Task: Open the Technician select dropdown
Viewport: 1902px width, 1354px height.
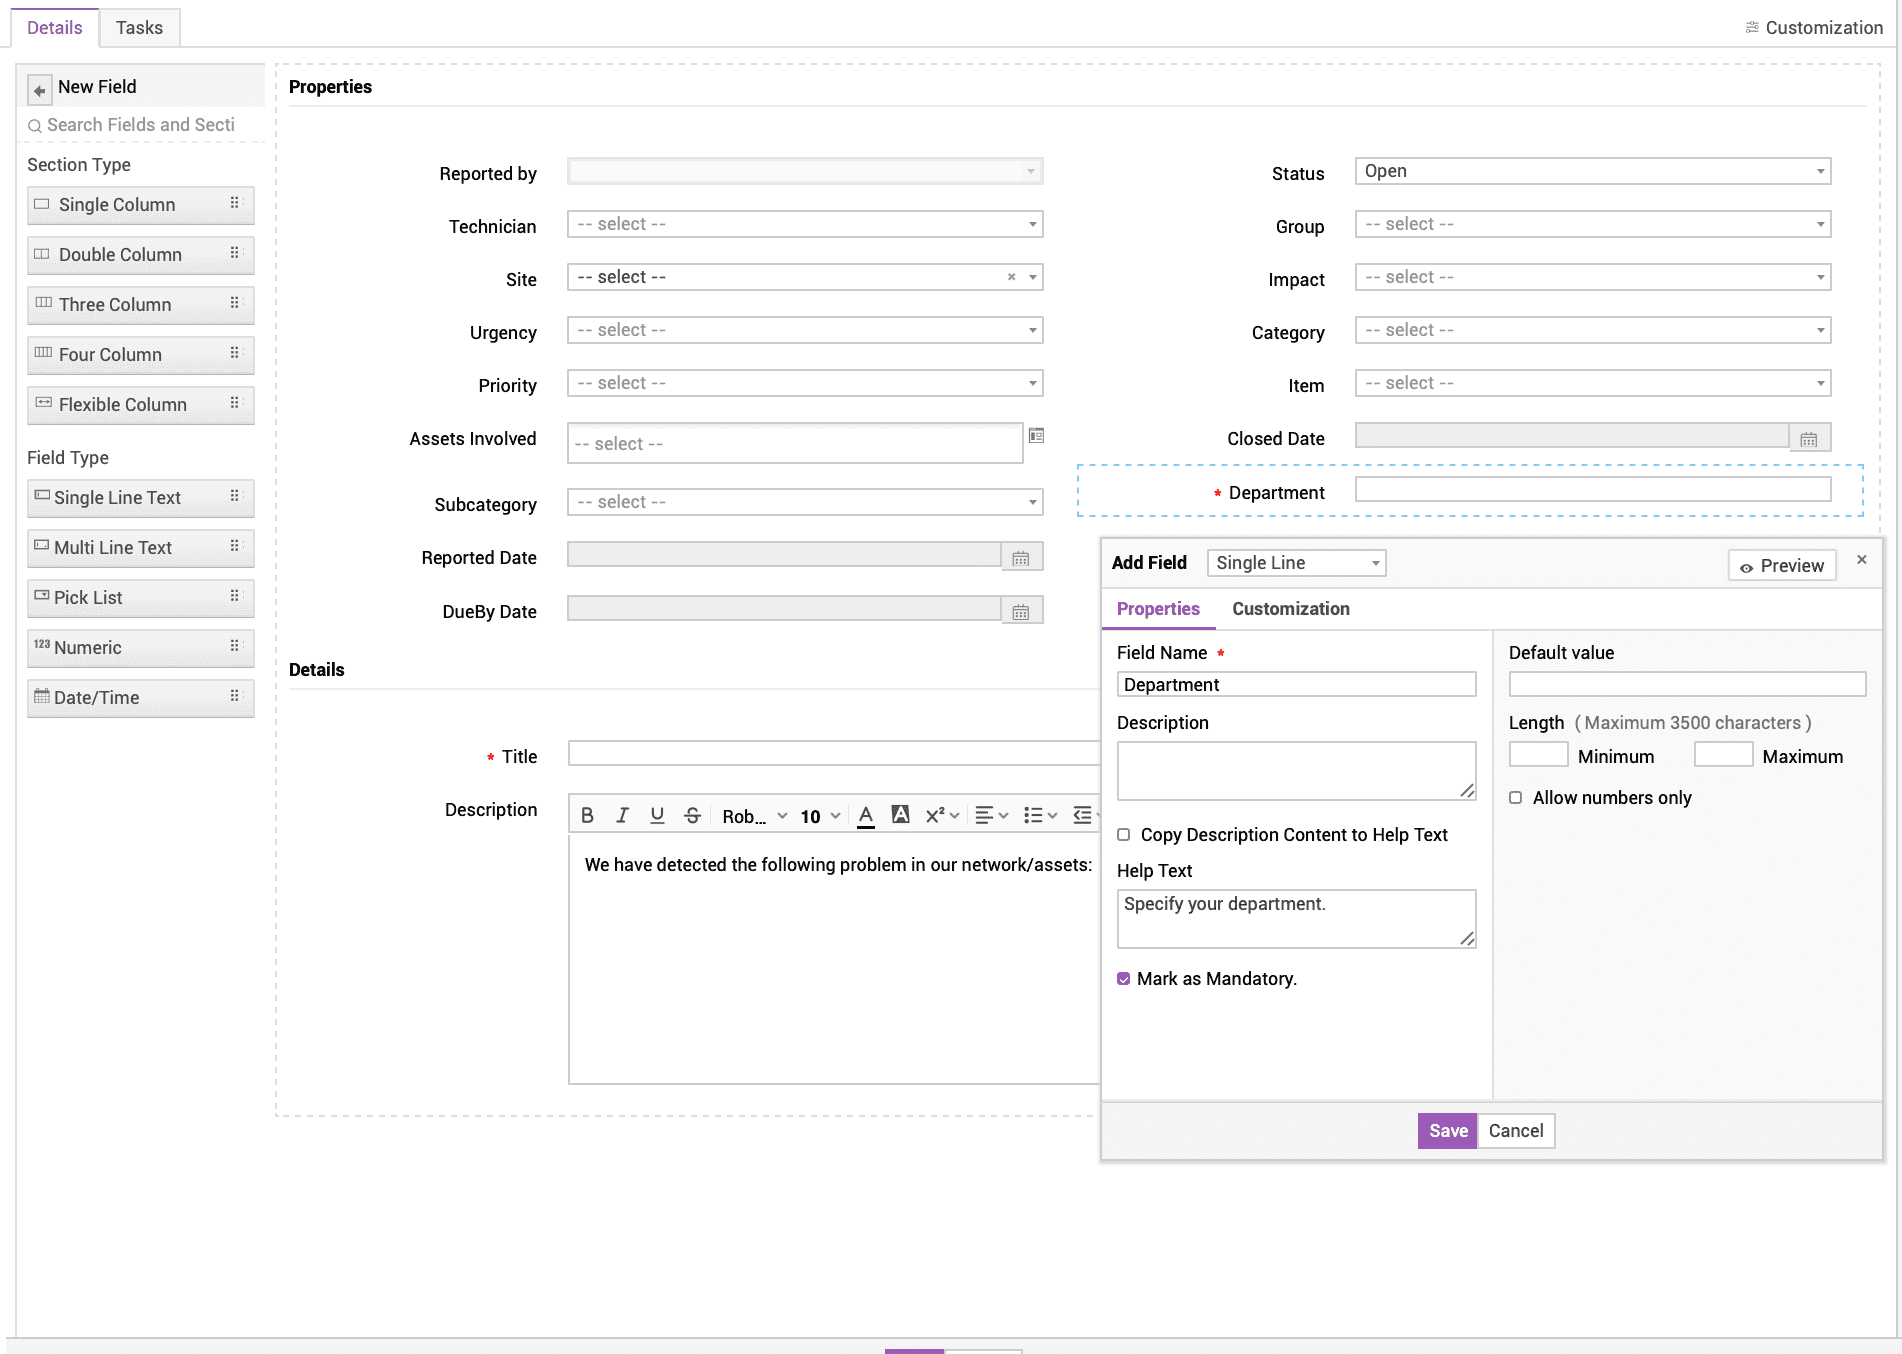Action: point(805,225)
